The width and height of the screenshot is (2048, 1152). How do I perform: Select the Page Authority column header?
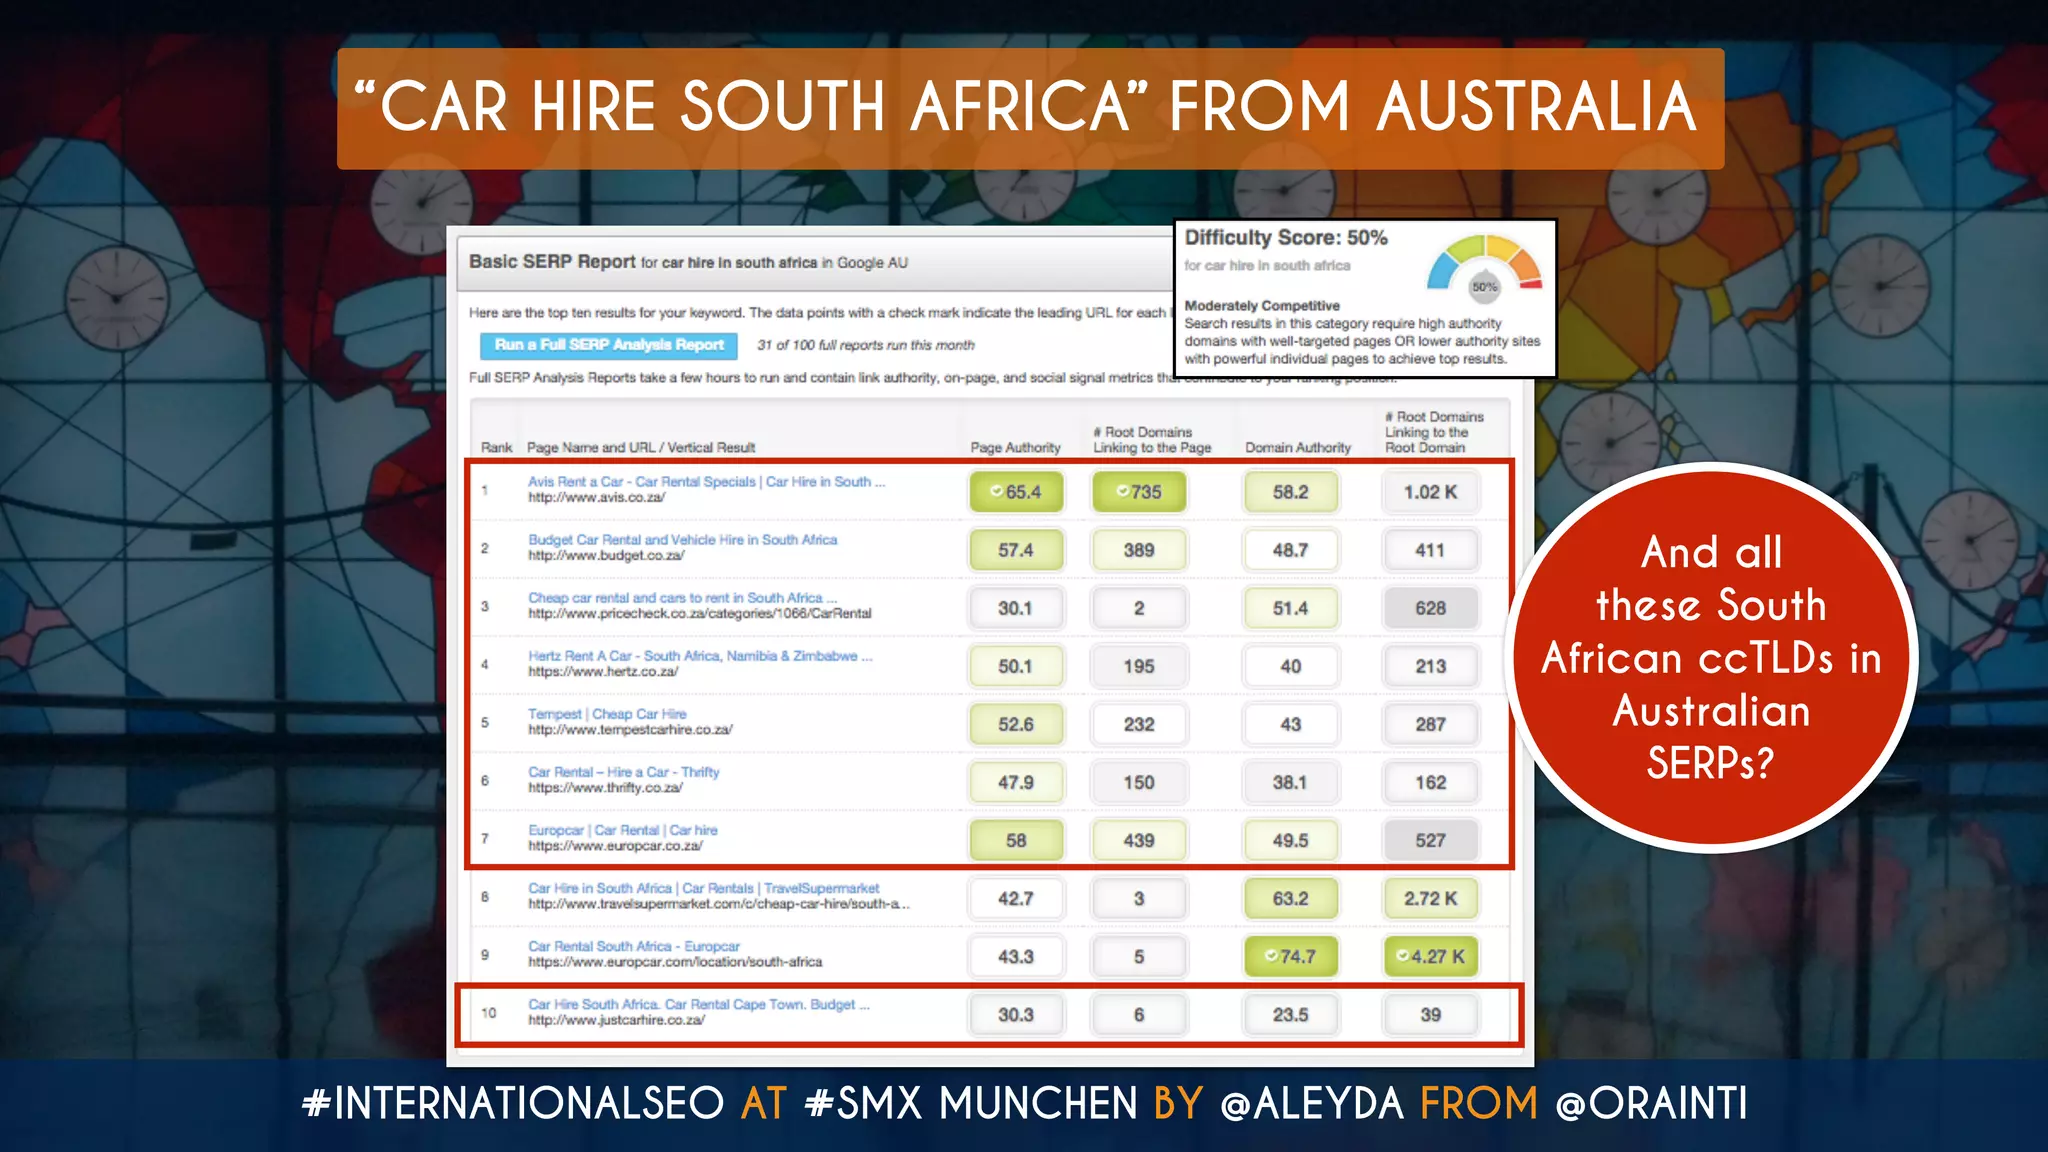pos(1015,448)
